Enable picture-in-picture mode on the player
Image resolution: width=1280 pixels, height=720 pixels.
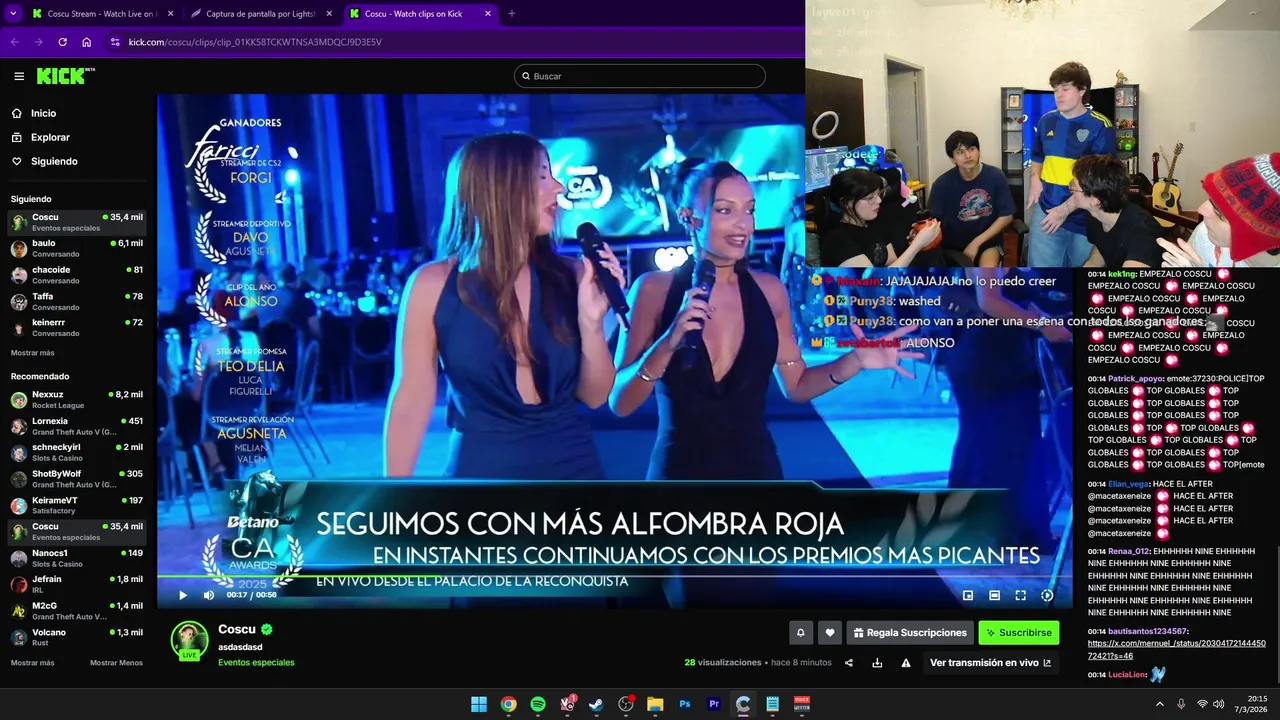point(968,595)
